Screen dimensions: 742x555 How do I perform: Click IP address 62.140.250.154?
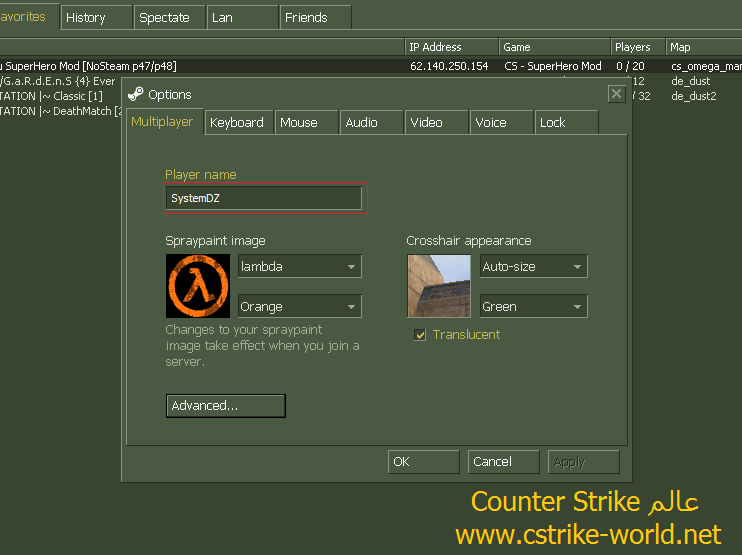point(449,66)
